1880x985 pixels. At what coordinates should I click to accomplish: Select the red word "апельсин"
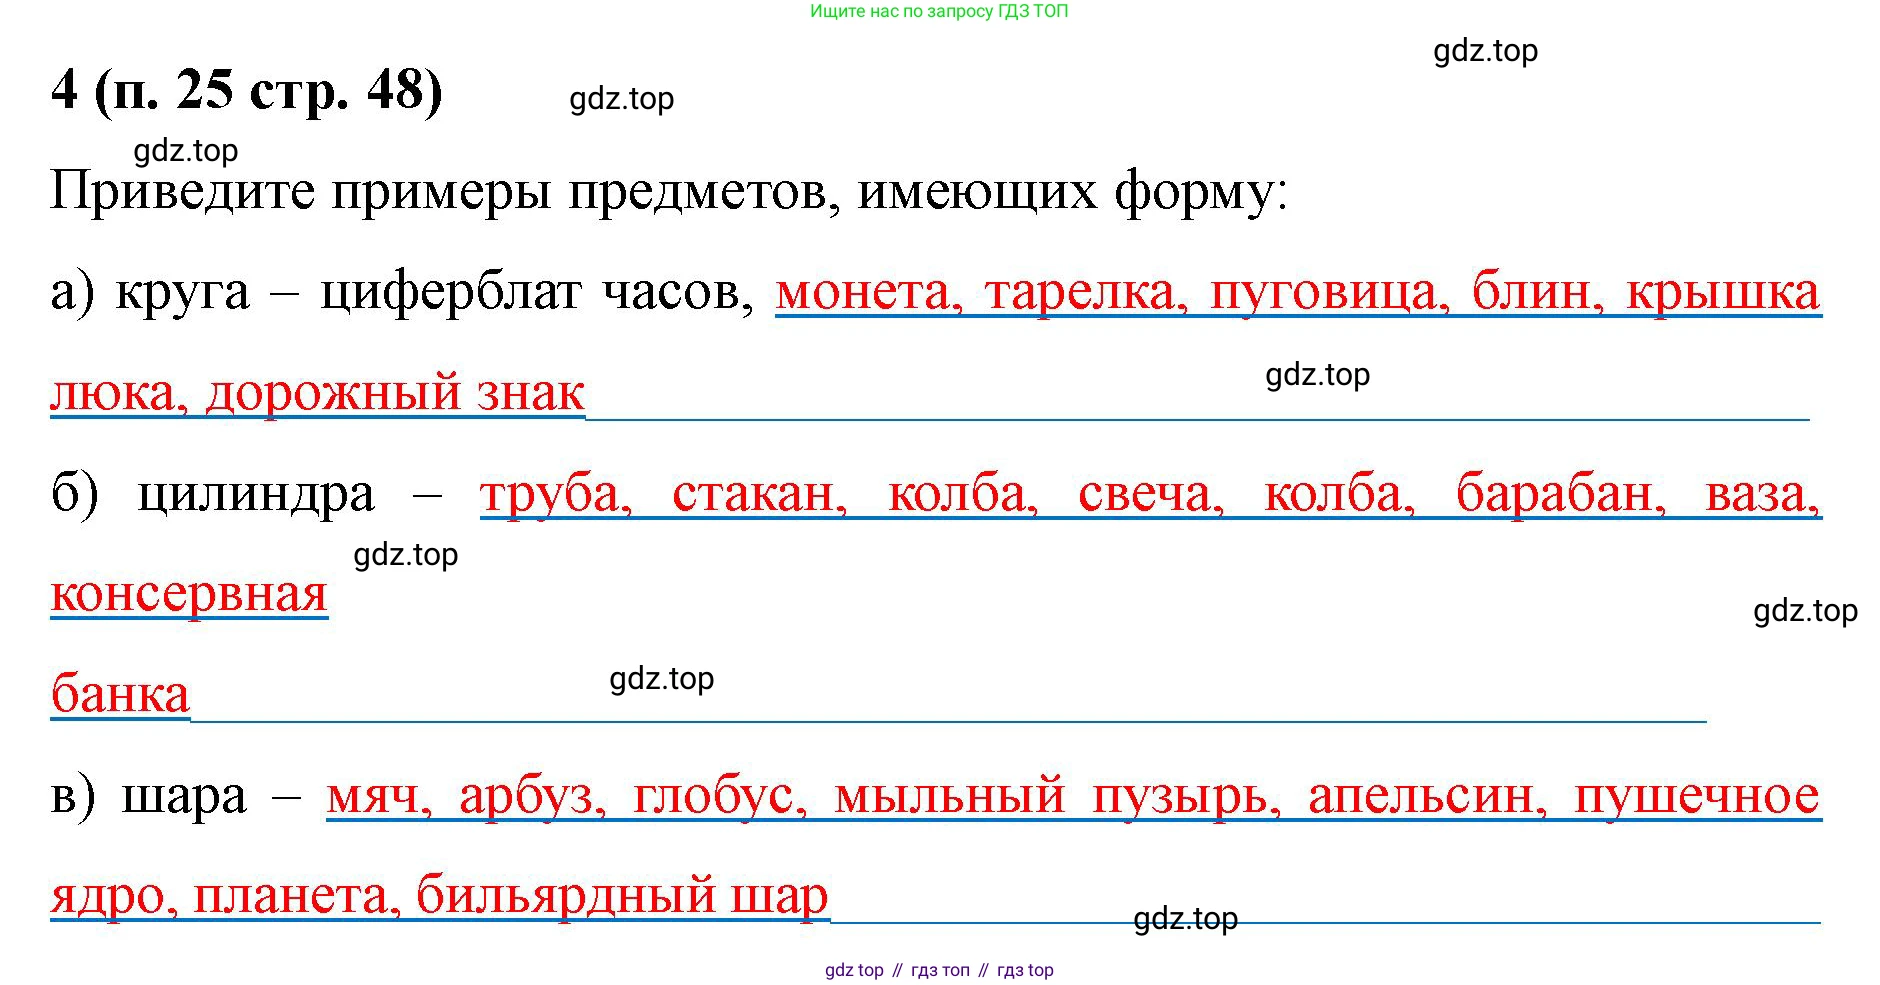coord(1426,796)
